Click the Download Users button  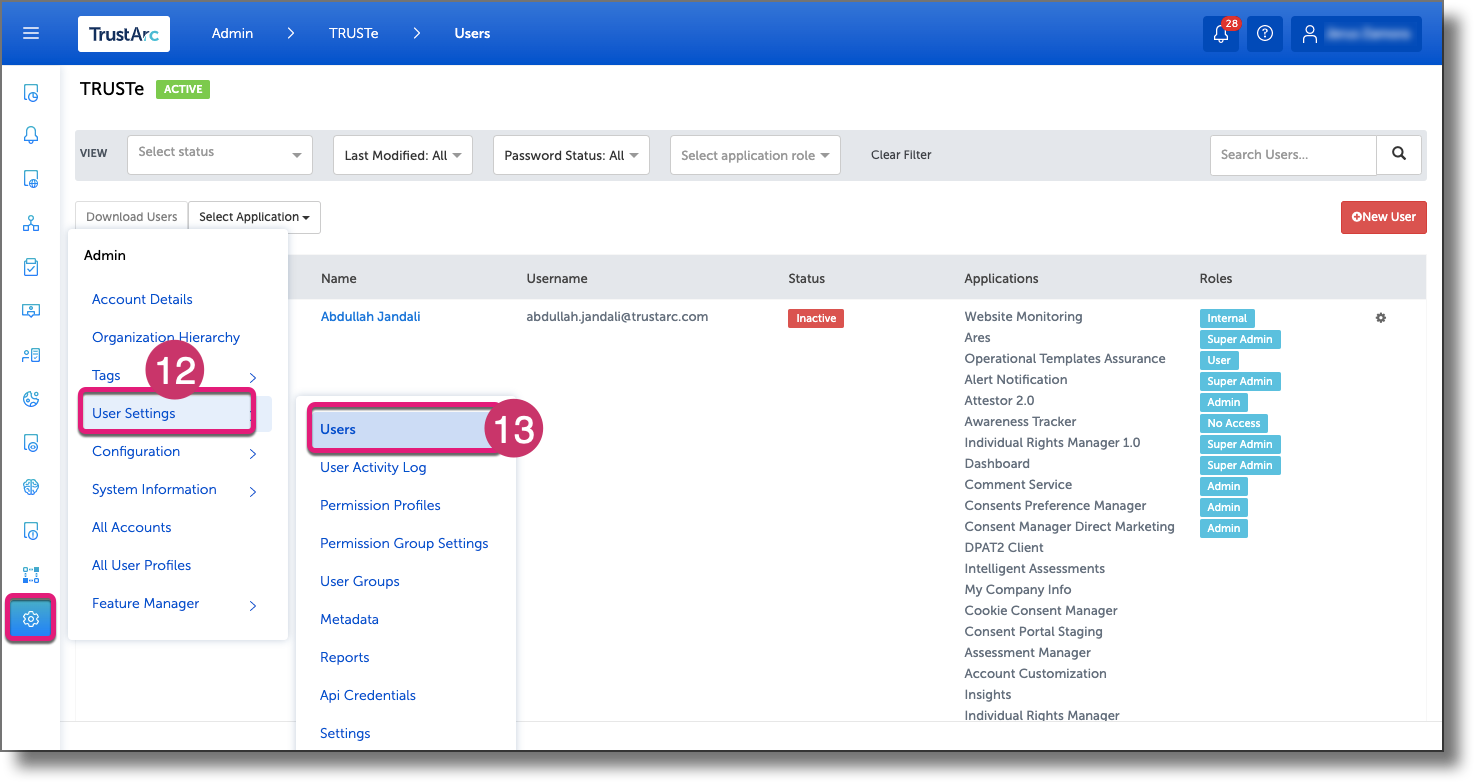point(131,217)
